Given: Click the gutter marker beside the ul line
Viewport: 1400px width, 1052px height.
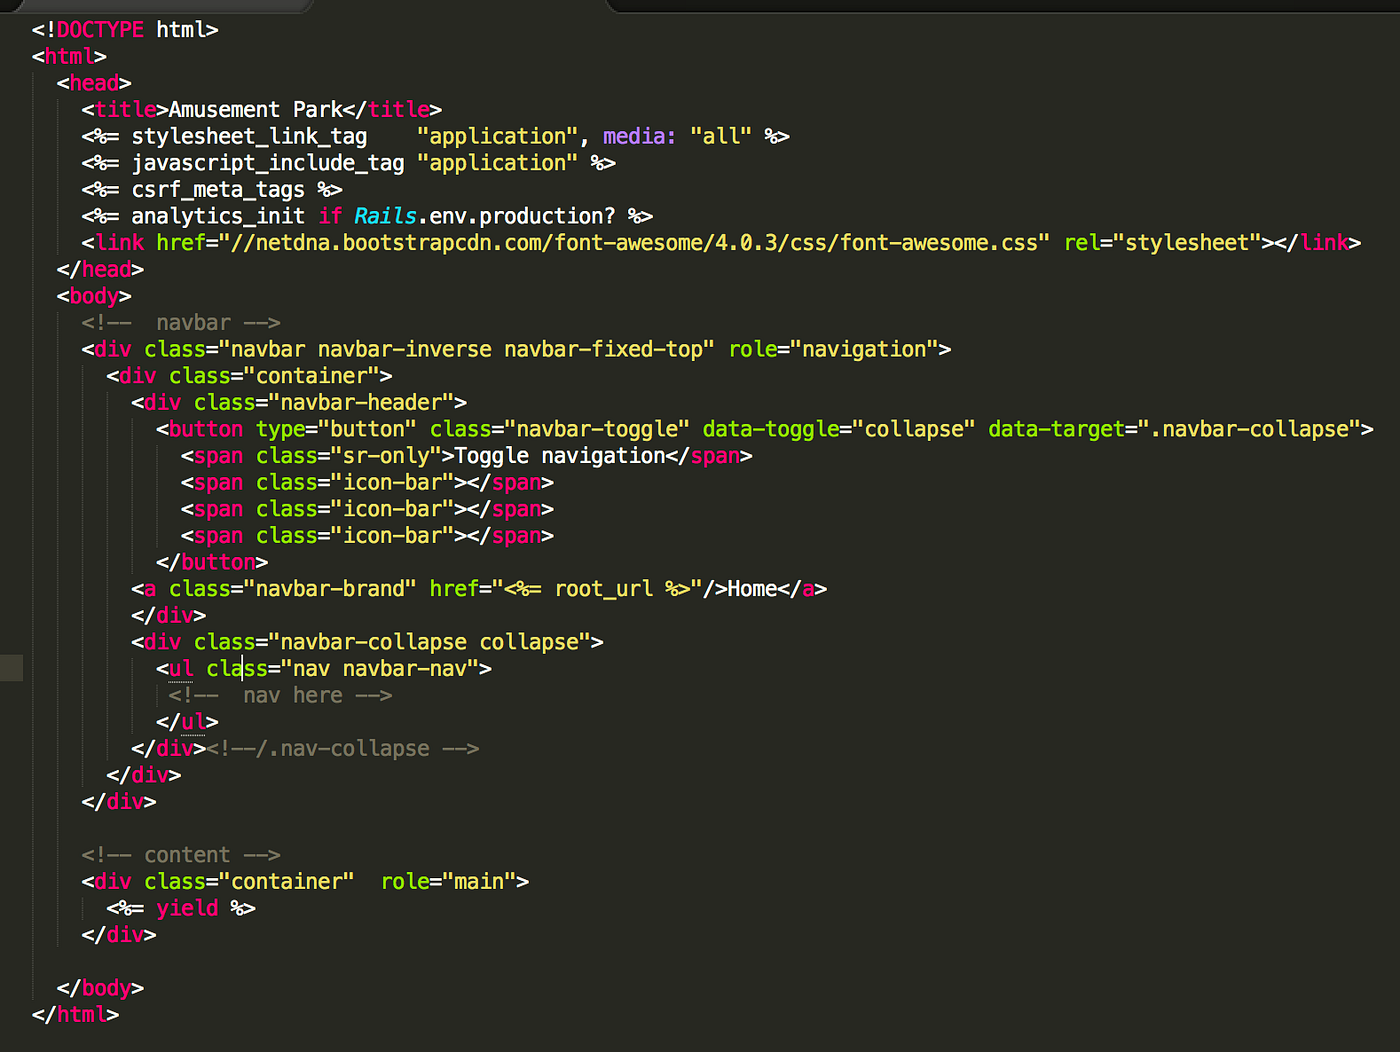Looking at the screenshot, I should point(11,668).
